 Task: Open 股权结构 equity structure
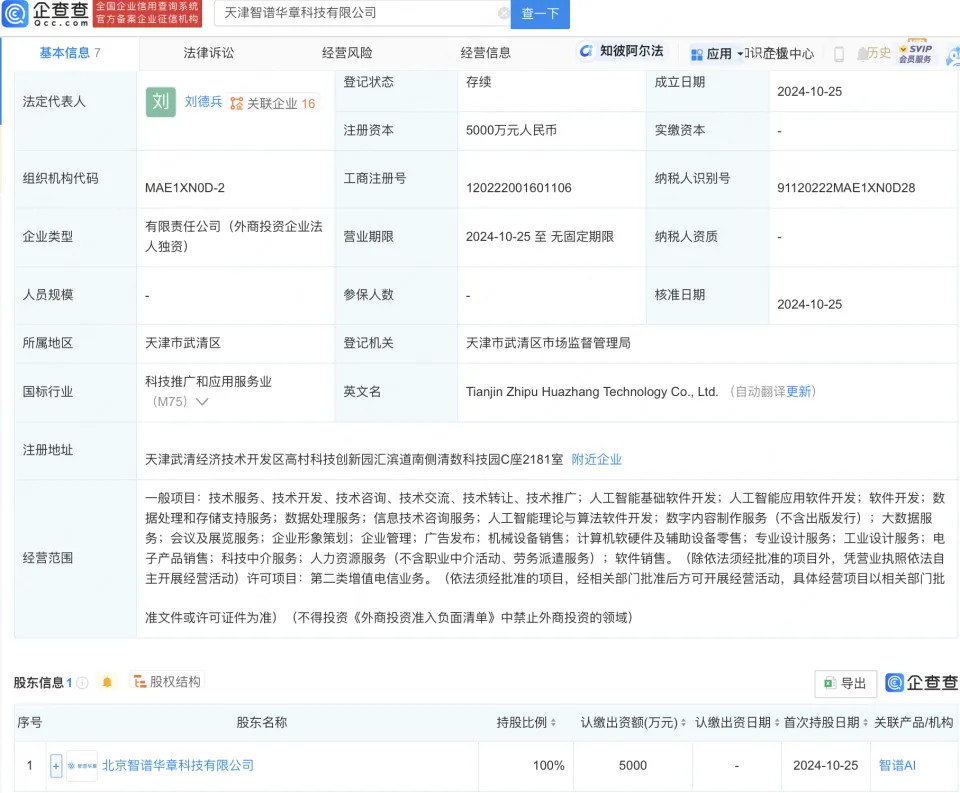coord(167,682)
